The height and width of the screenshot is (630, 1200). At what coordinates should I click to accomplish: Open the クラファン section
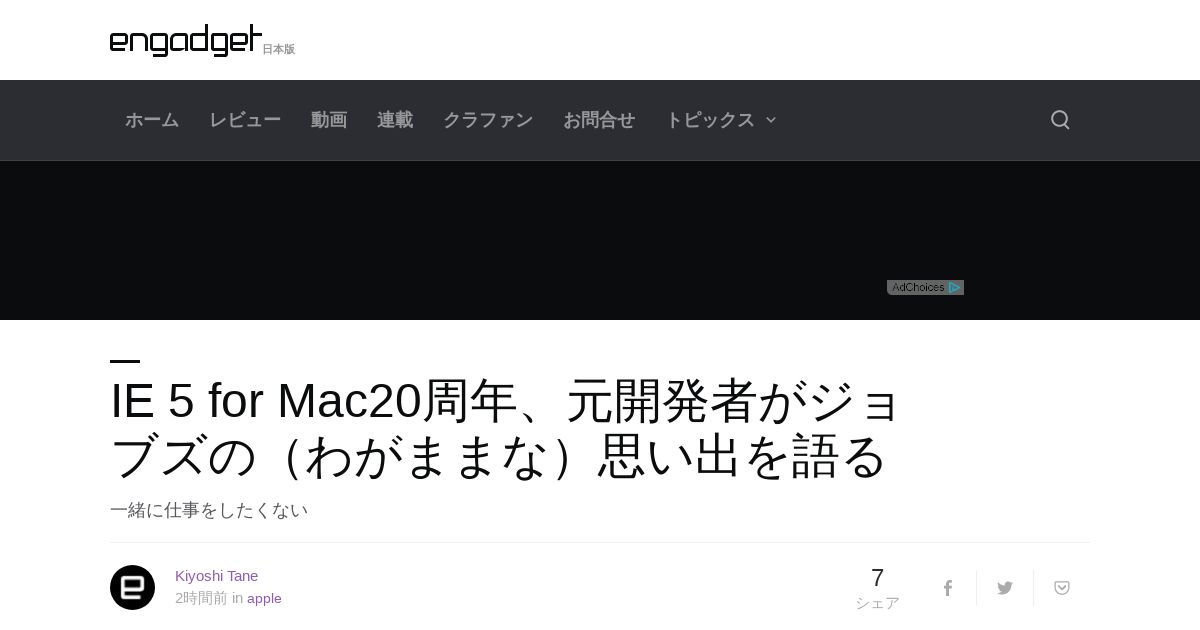[488, 120]
